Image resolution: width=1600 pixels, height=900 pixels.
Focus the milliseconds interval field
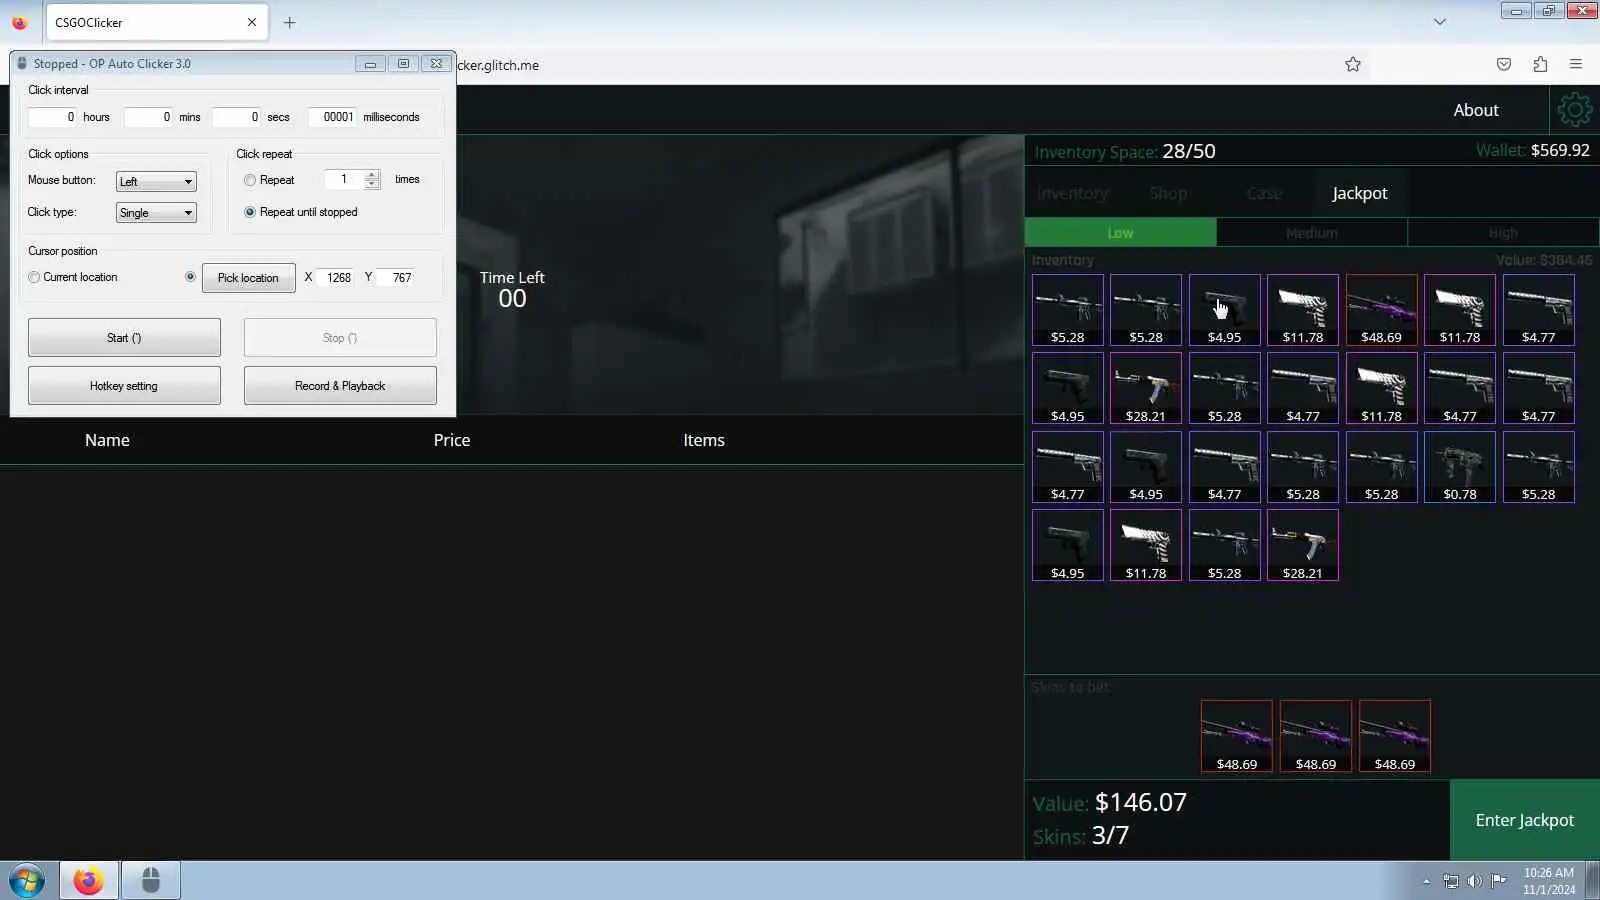pyautogui.click(x=332, y=117)
